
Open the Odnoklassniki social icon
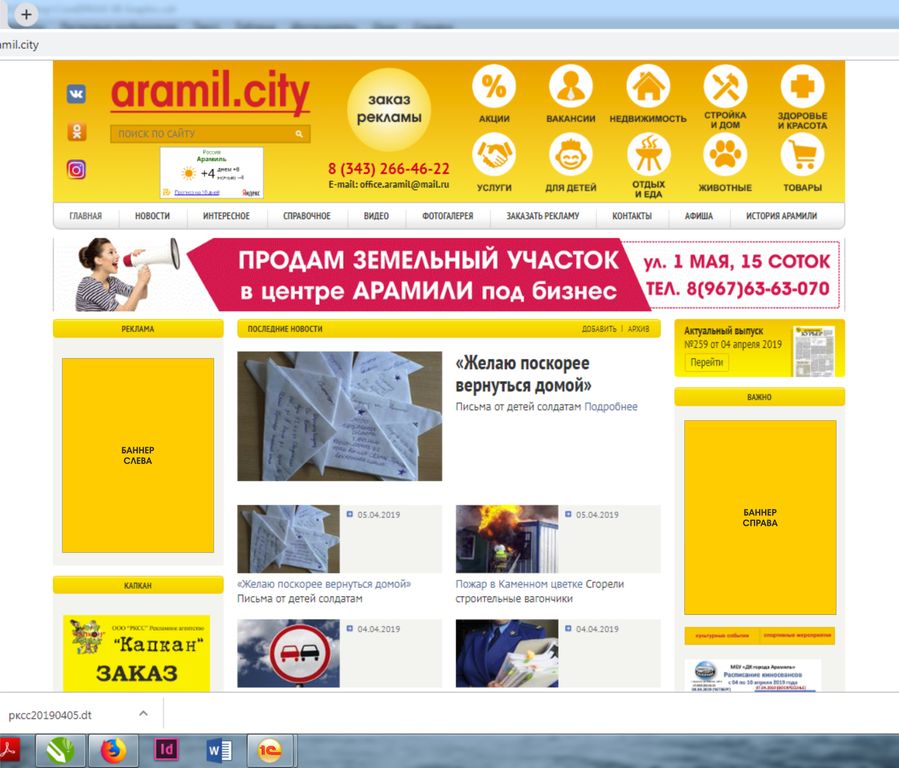[76, 131]
